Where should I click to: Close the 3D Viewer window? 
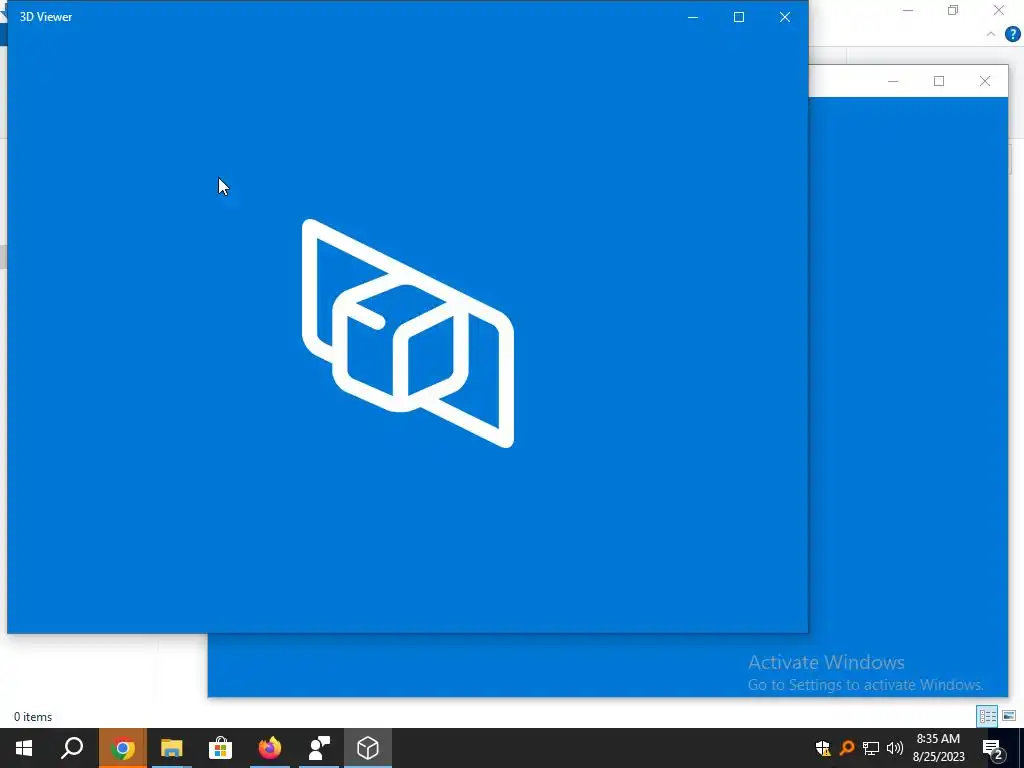(x=785, y=17)
